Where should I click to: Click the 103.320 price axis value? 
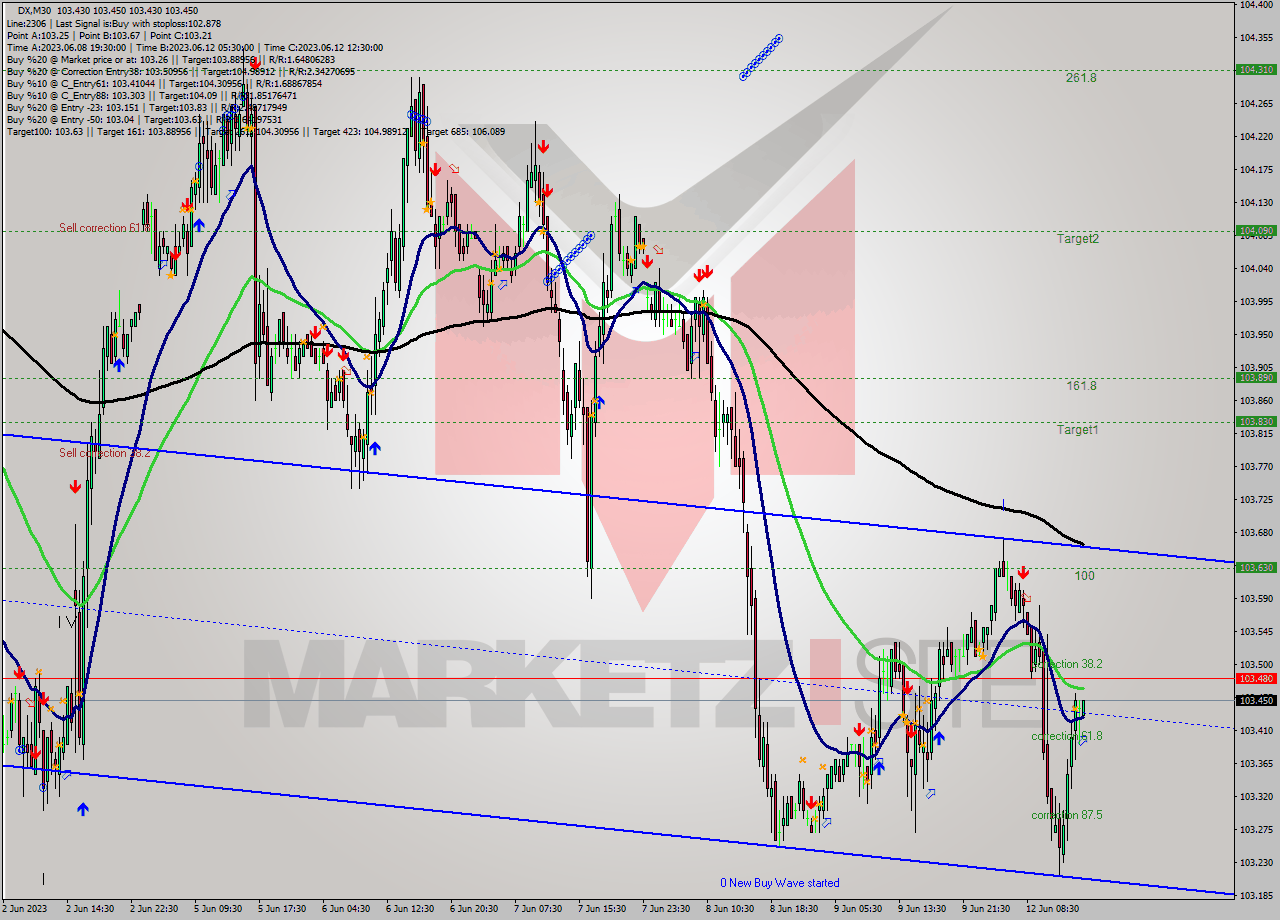[1256, 796]
